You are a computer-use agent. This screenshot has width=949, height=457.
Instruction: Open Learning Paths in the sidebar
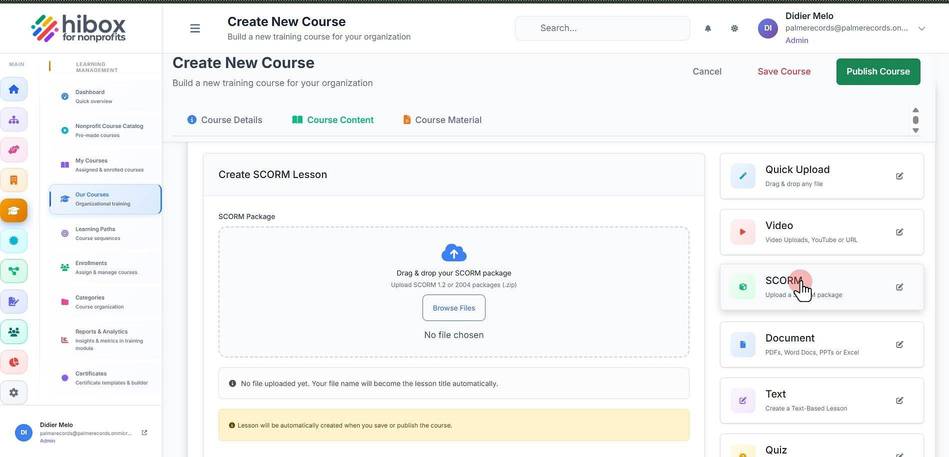(105, 234)
